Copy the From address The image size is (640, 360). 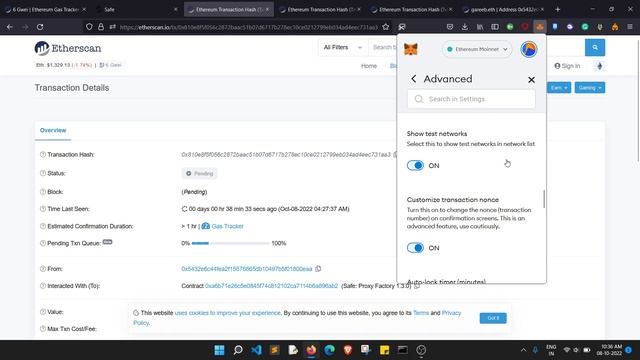(318, 269)
